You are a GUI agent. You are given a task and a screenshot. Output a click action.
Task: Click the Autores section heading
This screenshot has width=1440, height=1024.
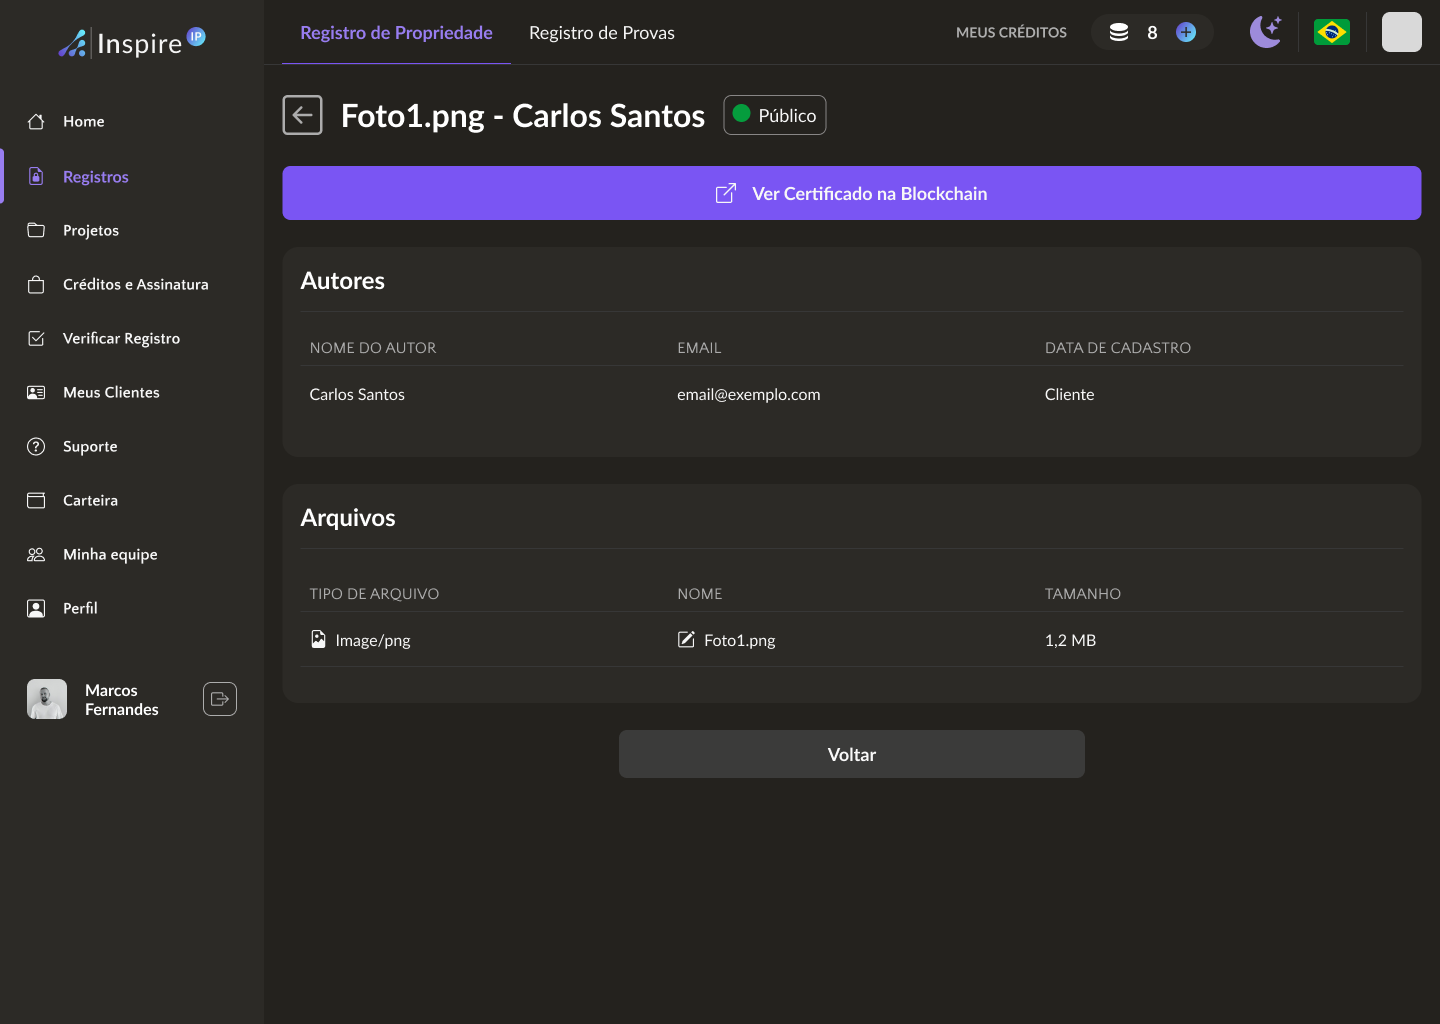tap(343, 281)
